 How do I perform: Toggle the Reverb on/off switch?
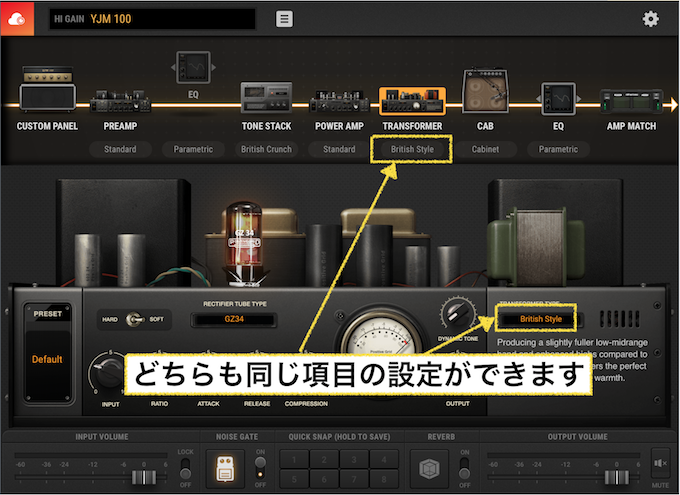[464, 468]
